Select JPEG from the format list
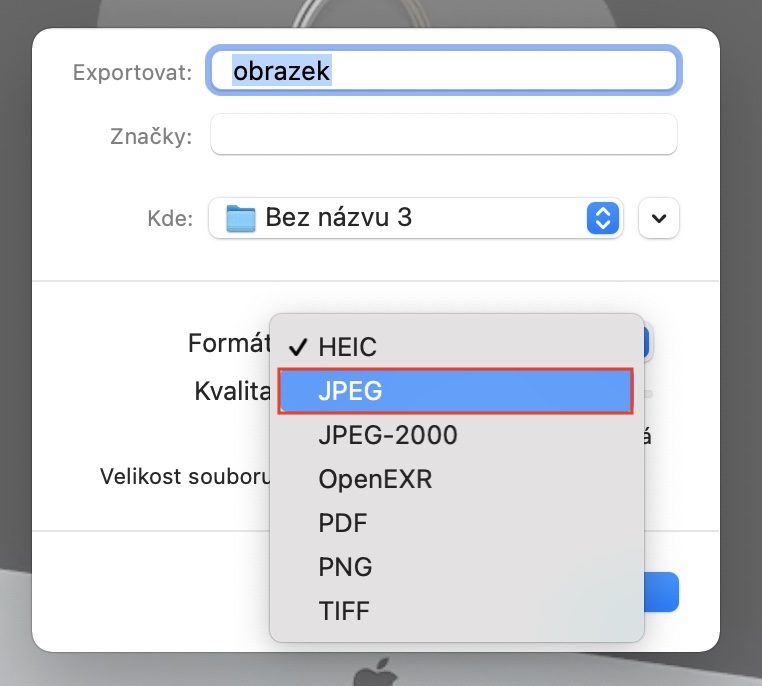The image size is (762, 686). pyautogui.click(x=455, y=391)
